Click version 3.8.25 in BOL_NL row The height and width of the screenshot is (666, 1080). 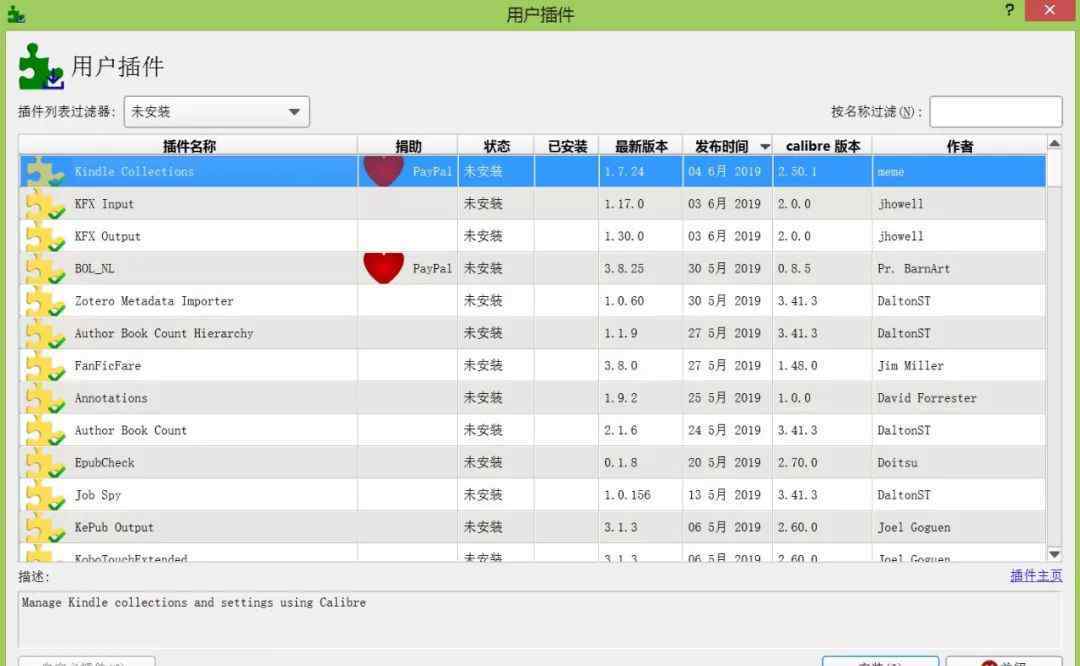624,269
